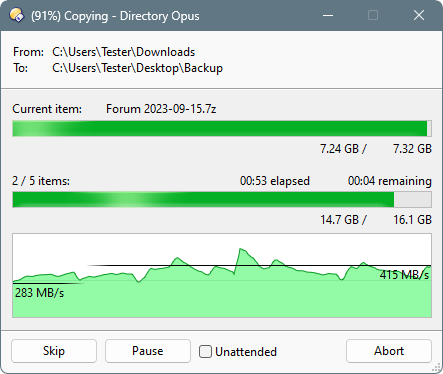Image resolution: width=443 pixels, height=374 pixels.
Task: Abort the copy operation
Action: [x=389, y=351]
